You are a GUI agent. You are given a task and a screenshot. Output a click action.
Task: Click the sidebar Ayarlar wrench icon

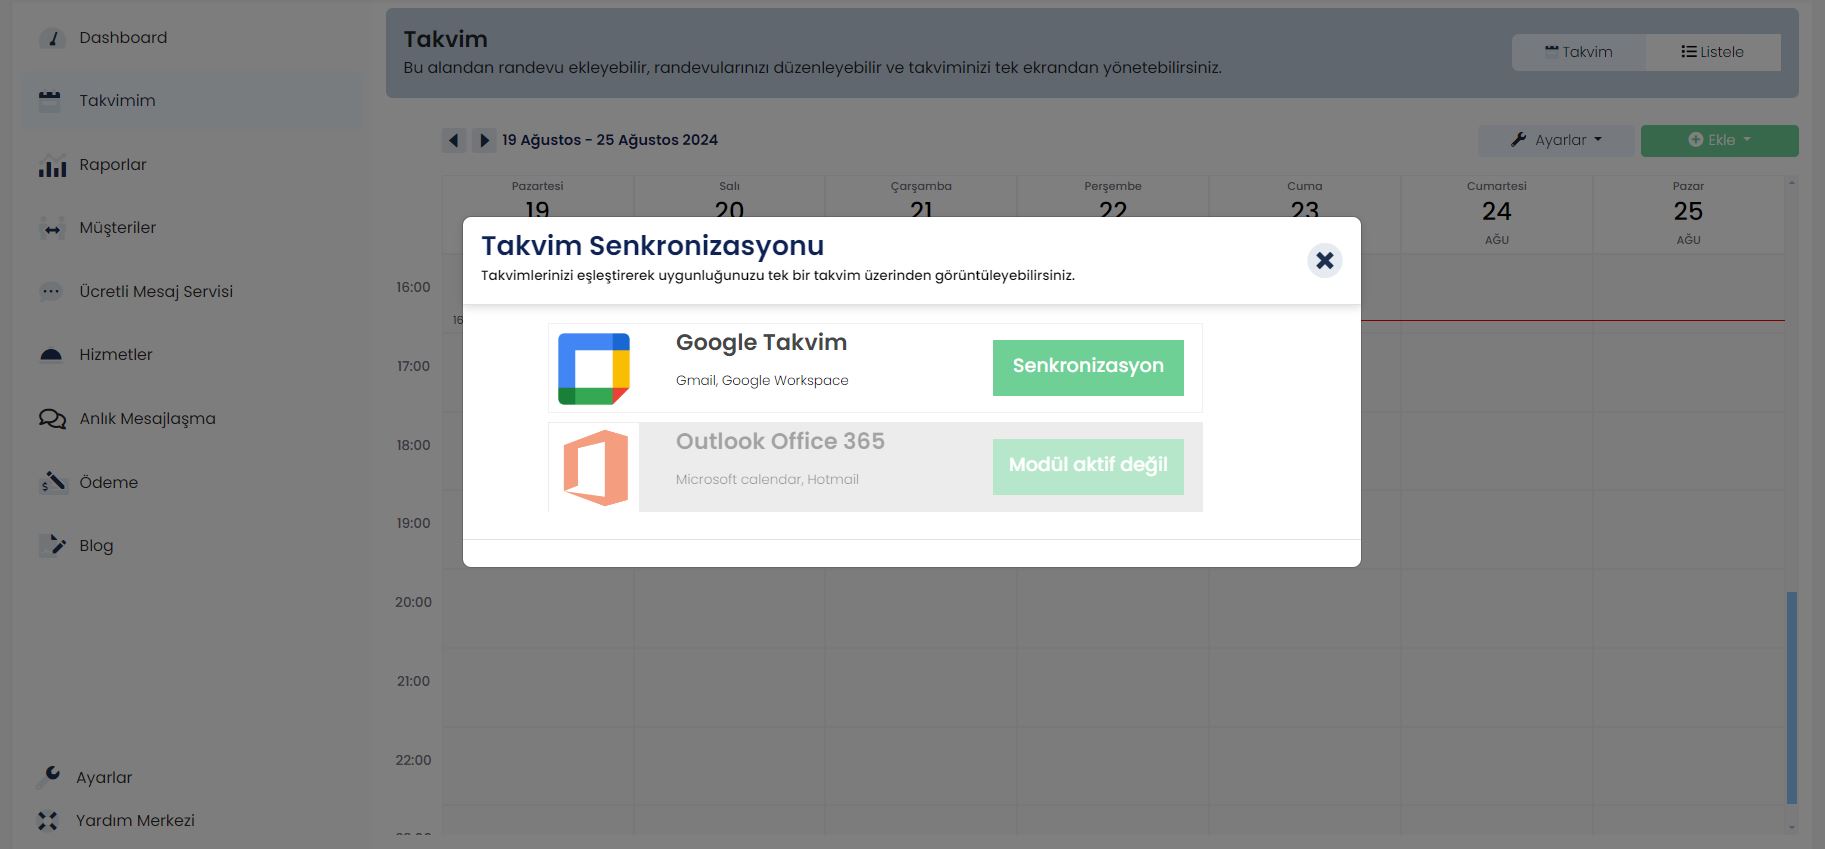48,776
